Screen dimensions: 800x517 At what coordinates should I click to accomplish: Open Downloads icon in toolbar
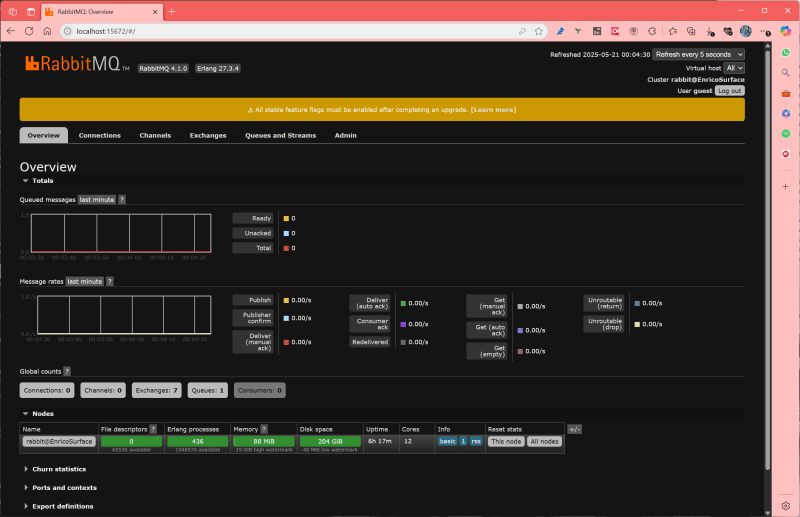(710, 32)
